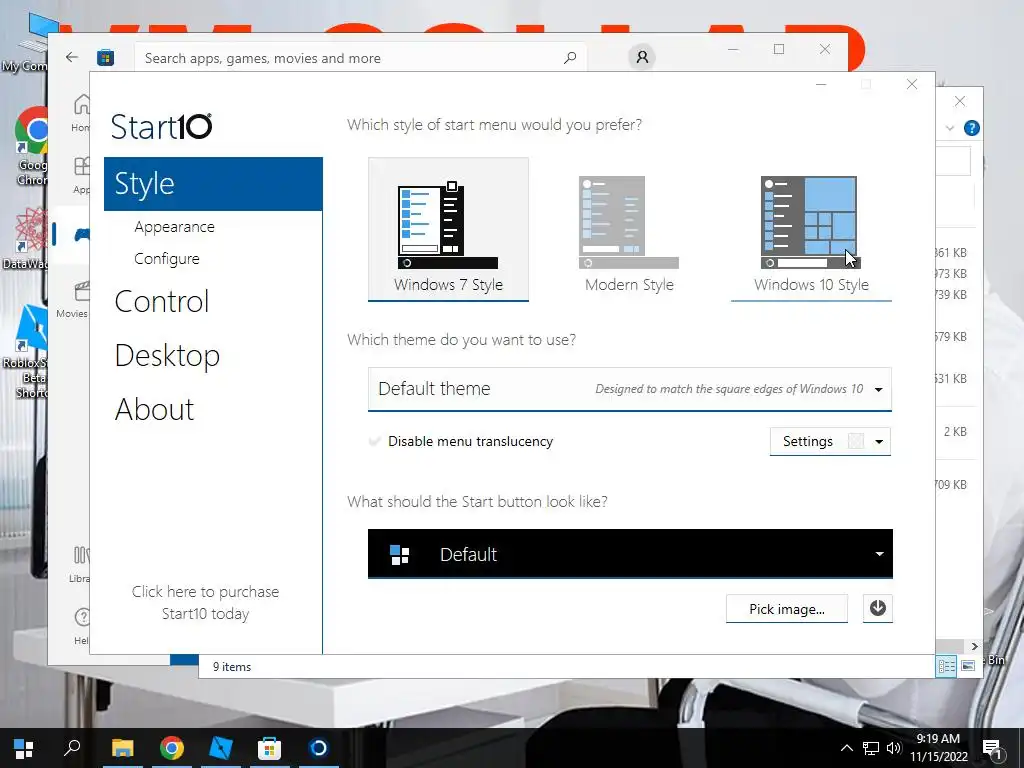Switch to the Control section
Screen dimensions: 1024x768
(x=162, y=302)
